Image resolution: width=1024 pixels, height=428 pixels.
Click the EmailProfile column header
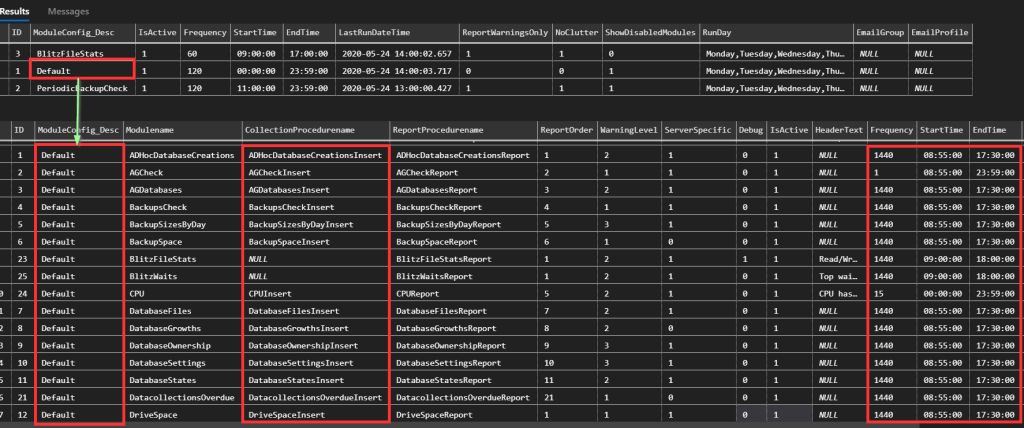[x=941, y=32]
